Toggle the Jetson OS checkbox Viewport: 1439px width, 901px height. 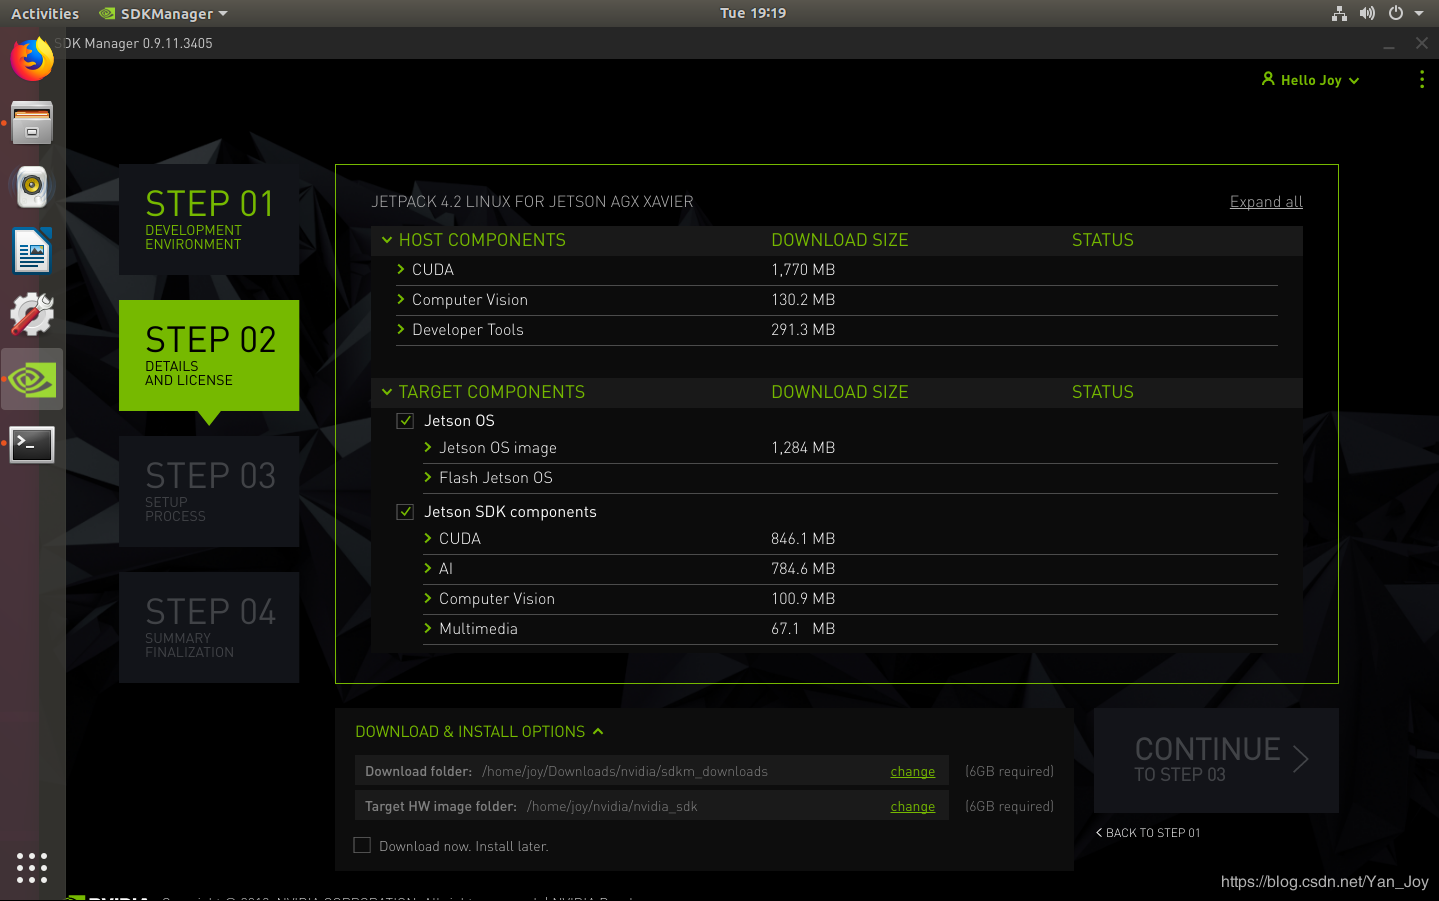coord(405,421)
